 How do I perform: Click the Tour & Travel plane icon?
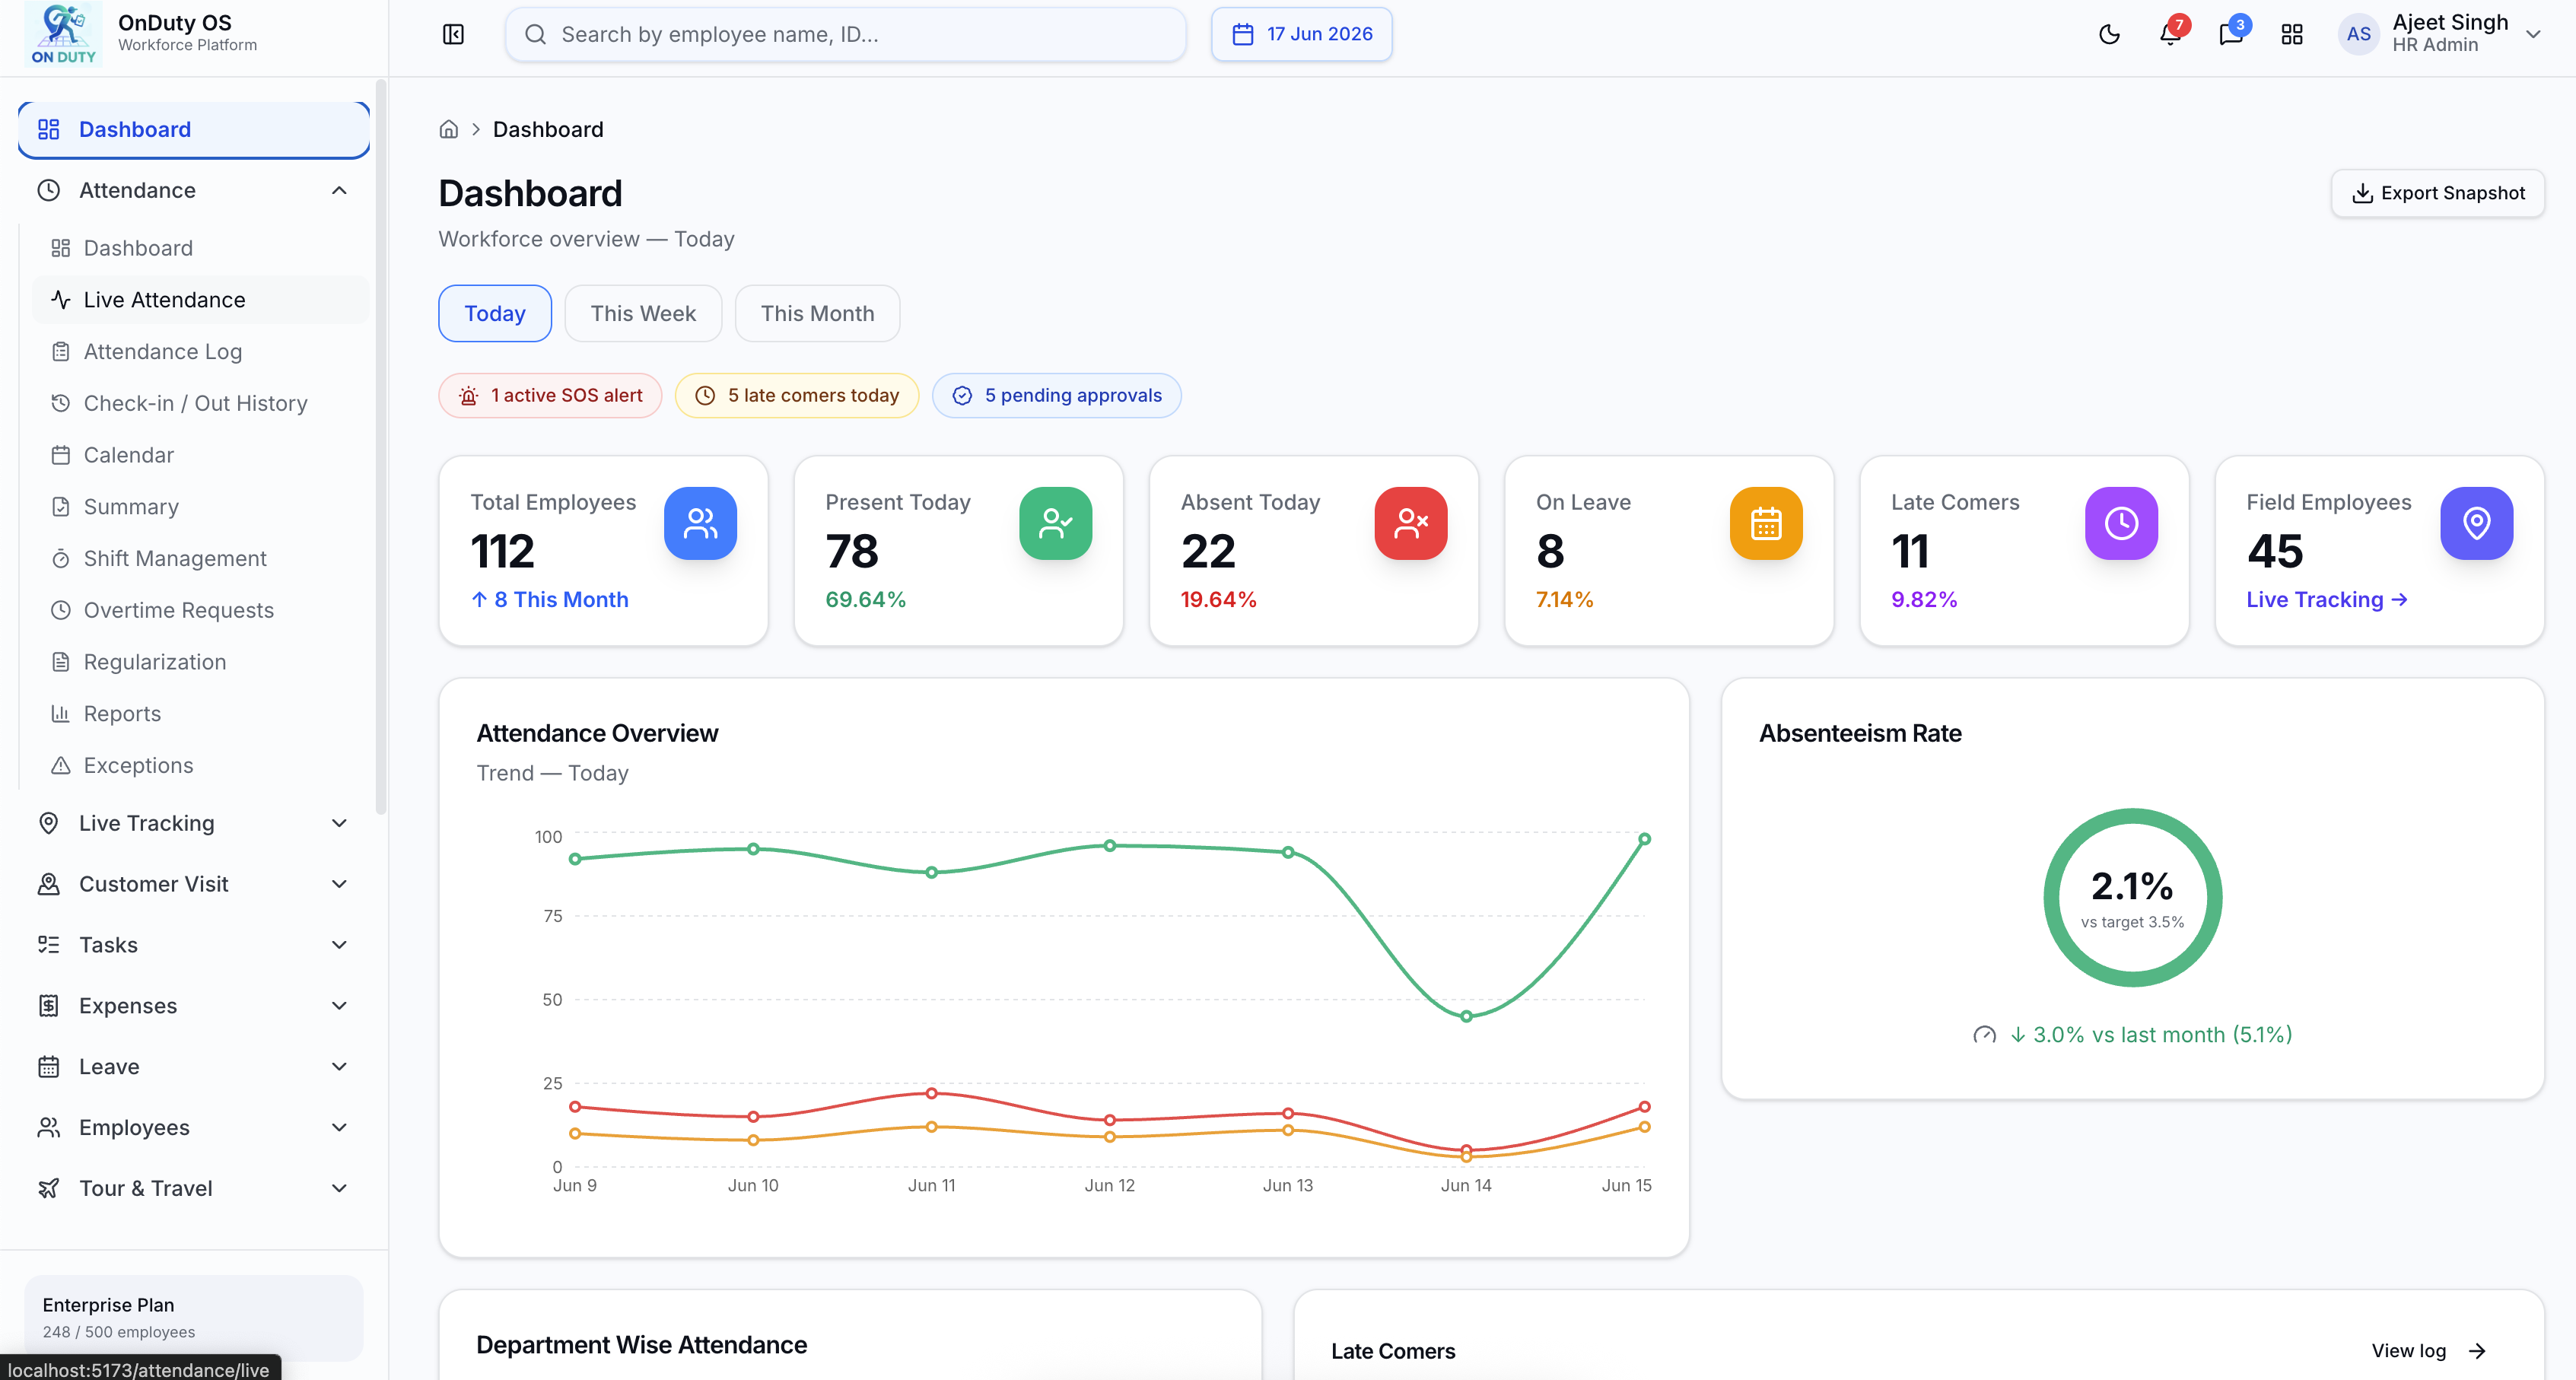coord(48,1188)
